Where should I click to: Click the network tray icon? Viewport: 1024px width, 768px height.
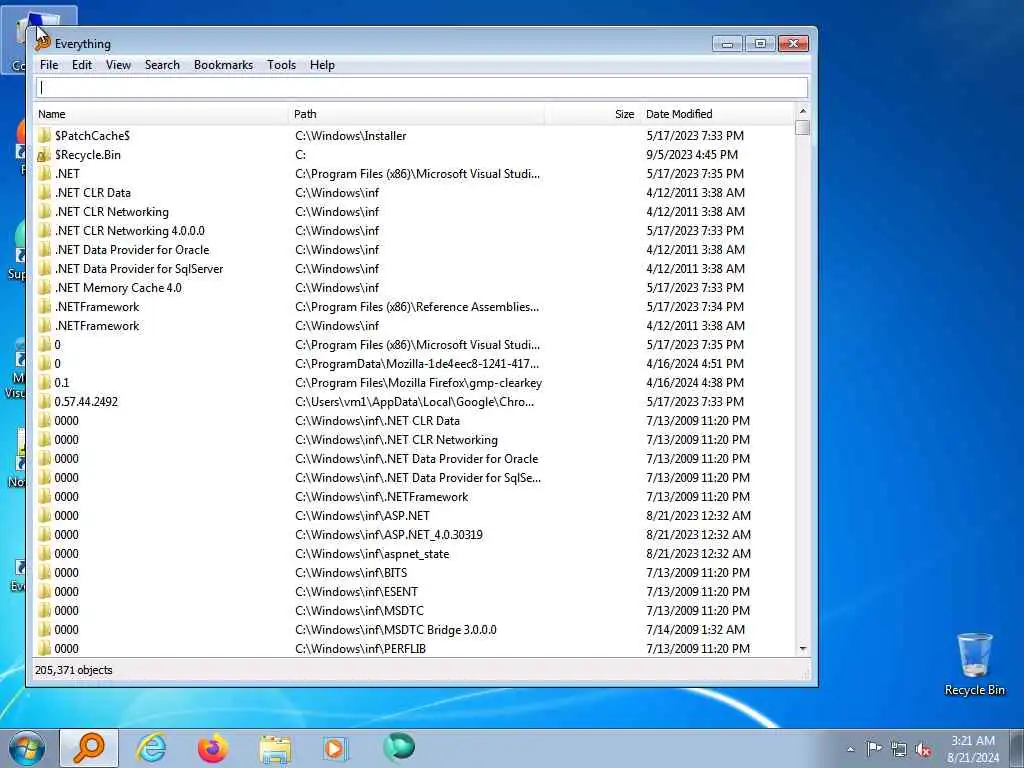point(899,749)
